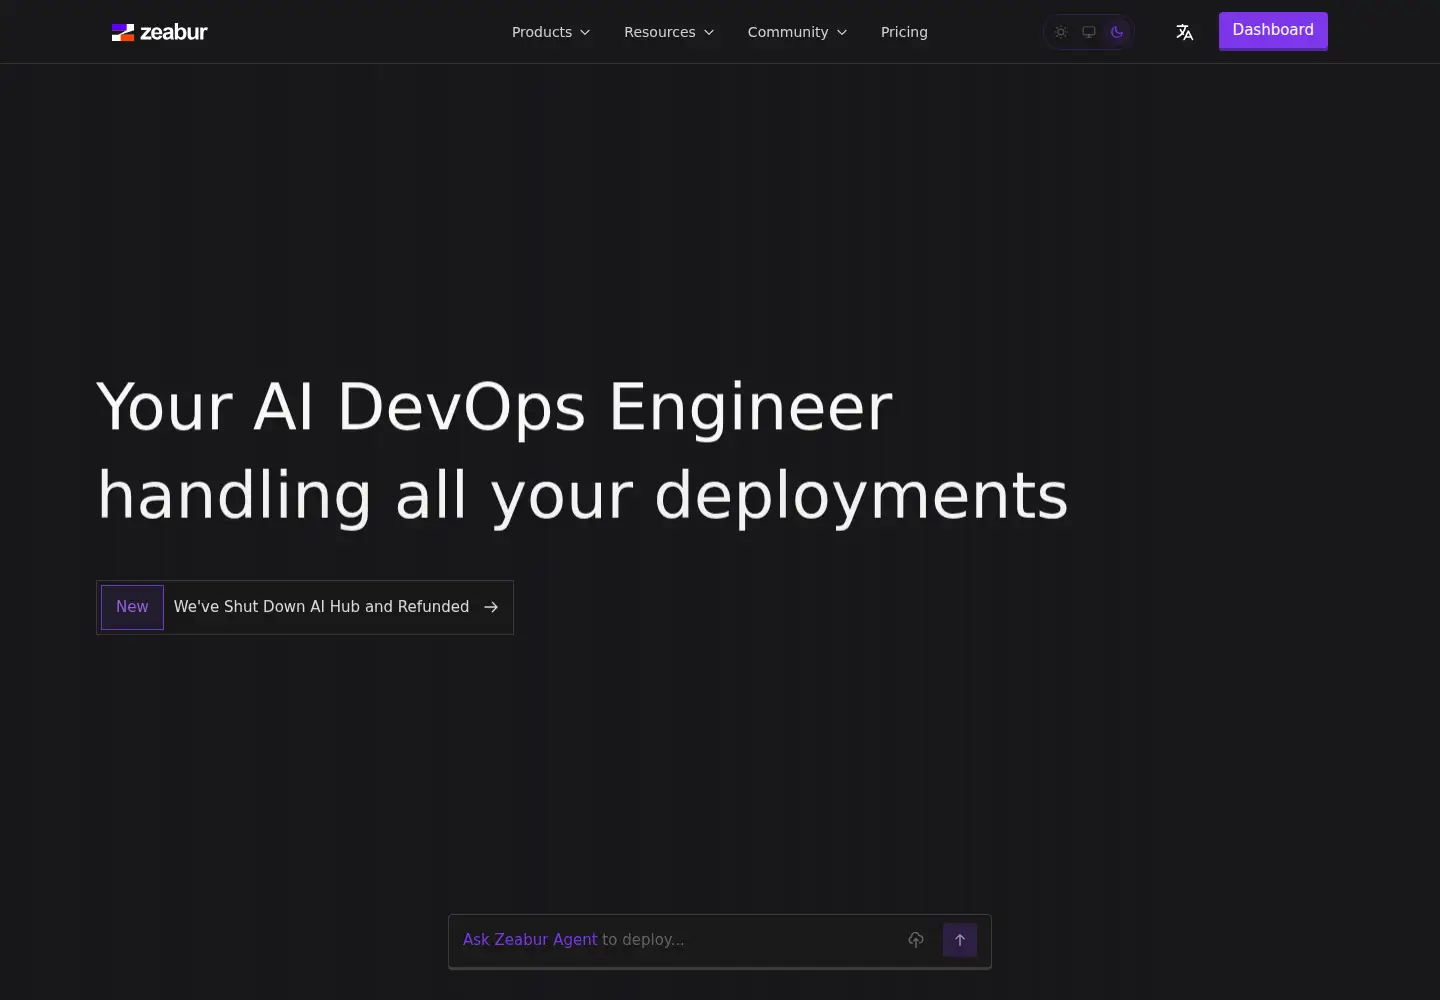1440x1000 pixels.
Task: Enable dark theme moon icon
Action: pos(1117,32)
